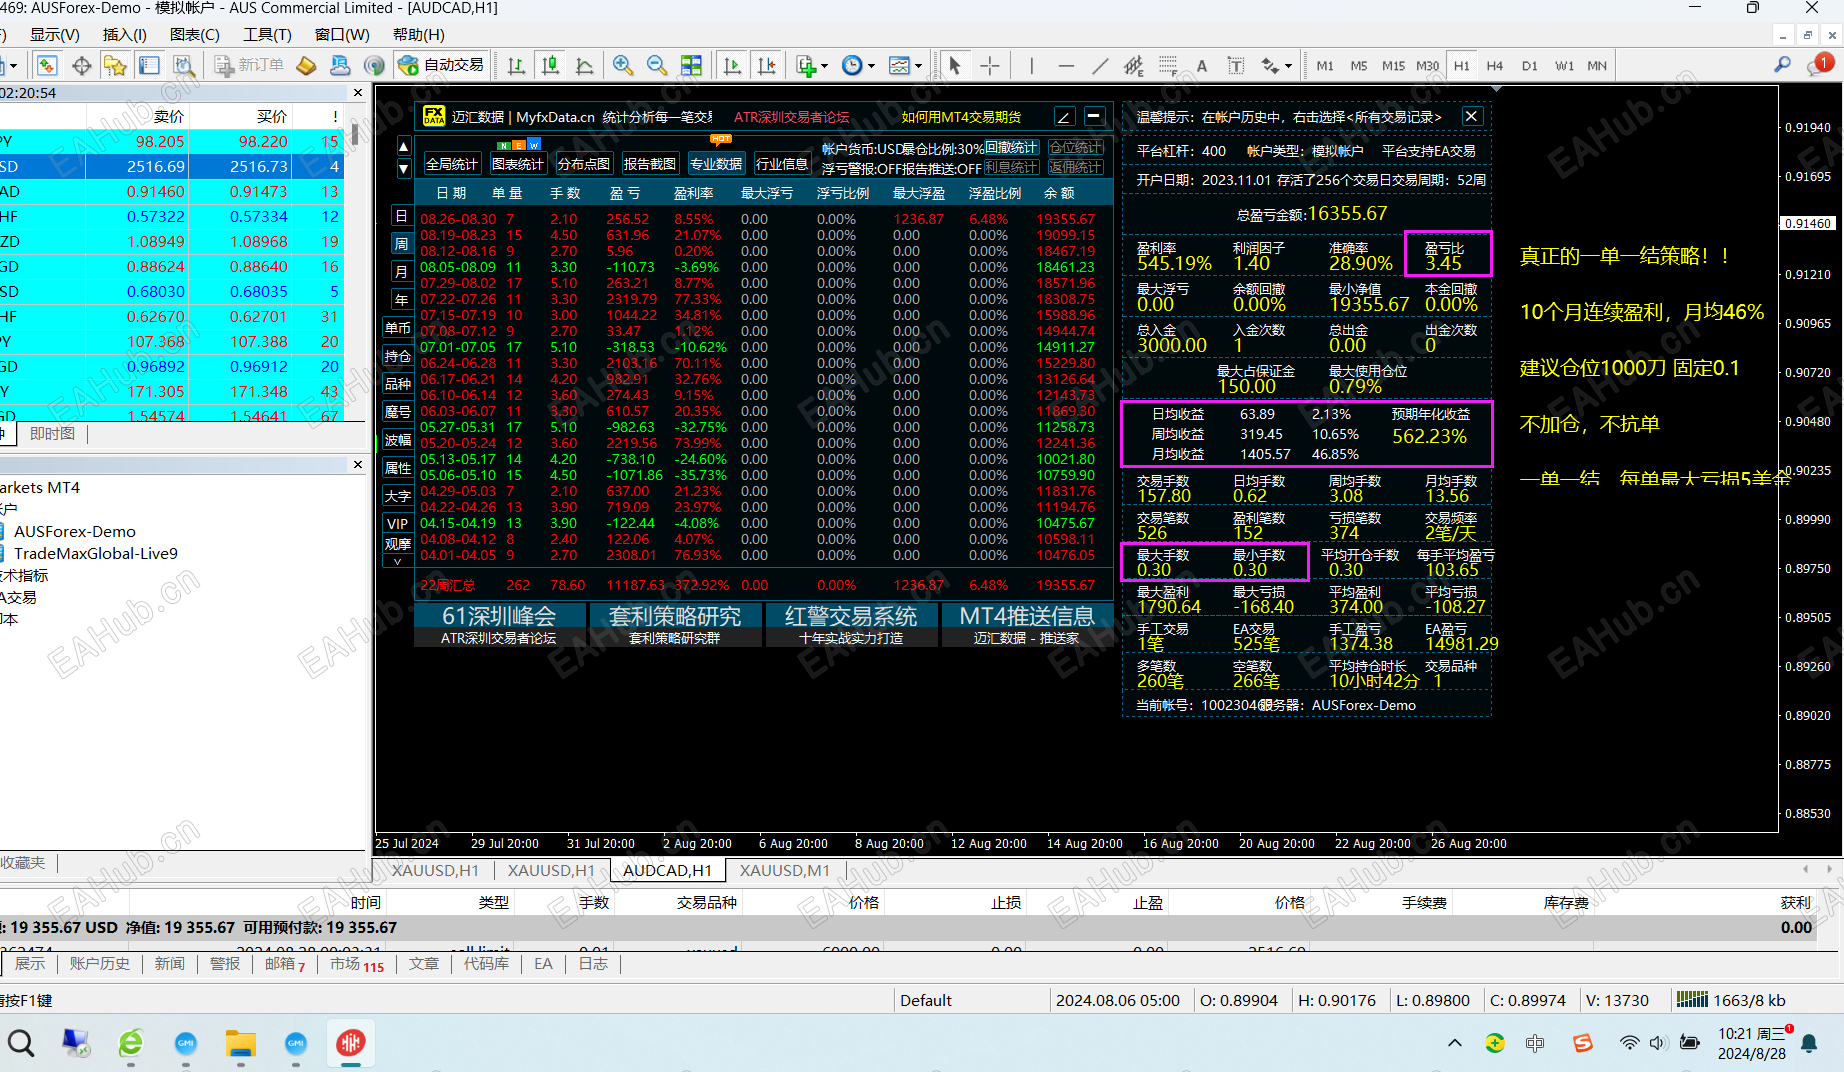This screenshot has width=1844, height=1072.
Task: Open File Explorer from the taskbar
Action: pyautogui.click(x=240, y=1043)
